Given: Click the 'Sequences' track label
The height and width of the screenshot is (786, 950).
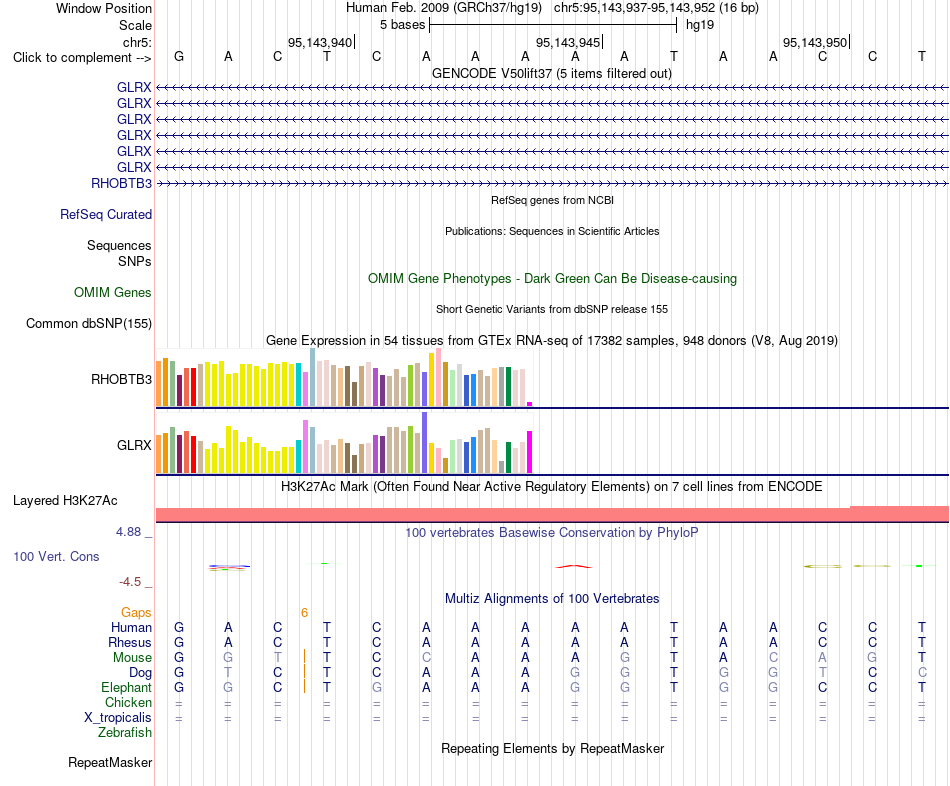Looking at the screenshot, I should [119, 245].
